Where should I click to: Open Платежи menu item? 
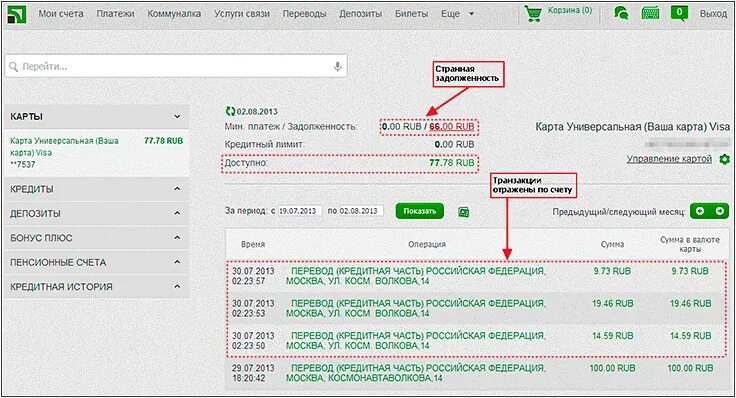click(115, 14)
